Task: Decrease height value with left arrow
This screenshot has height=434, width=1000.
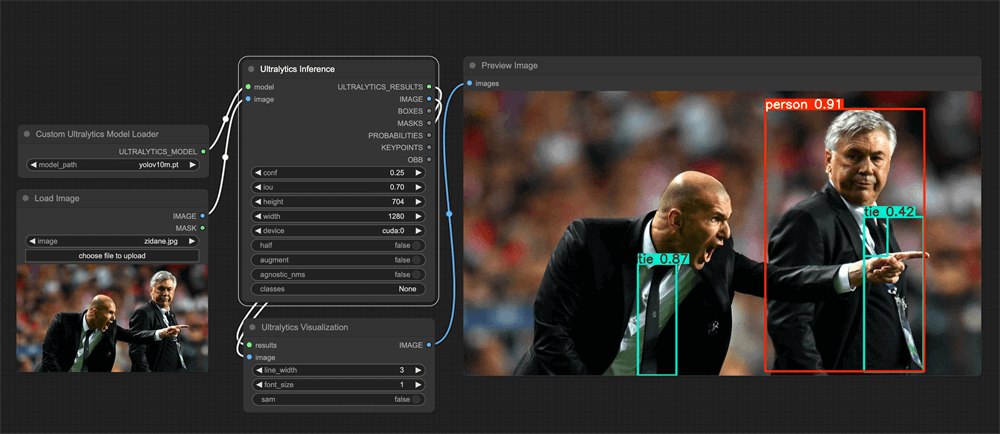Action: pos(258,201)
